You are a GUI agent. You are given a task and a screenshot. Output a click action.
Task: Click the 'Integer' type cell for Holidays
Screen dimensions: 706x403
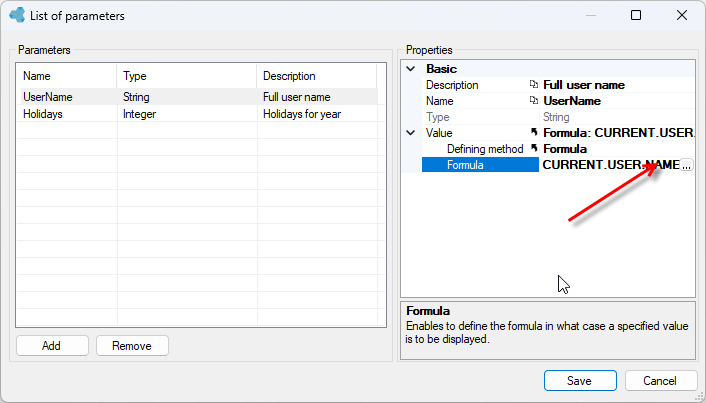point(186,114)
